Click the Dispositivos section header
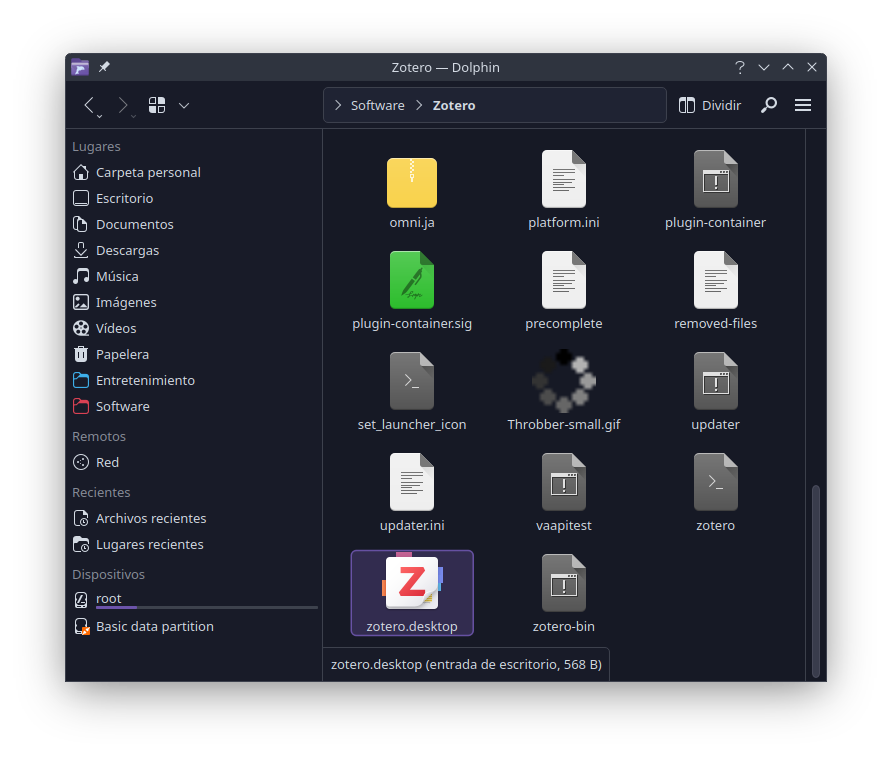 click(x=108, y=574)
